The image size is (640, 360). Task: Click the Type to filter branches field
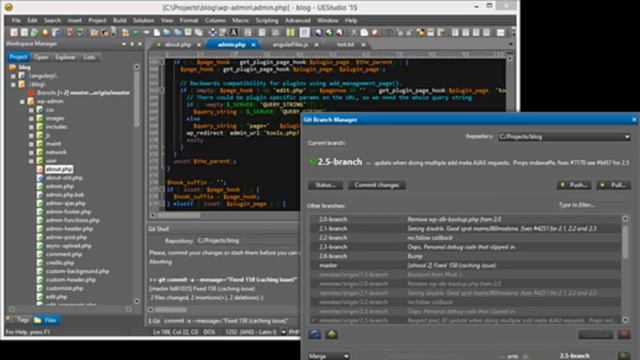click(x=592, y=205)
